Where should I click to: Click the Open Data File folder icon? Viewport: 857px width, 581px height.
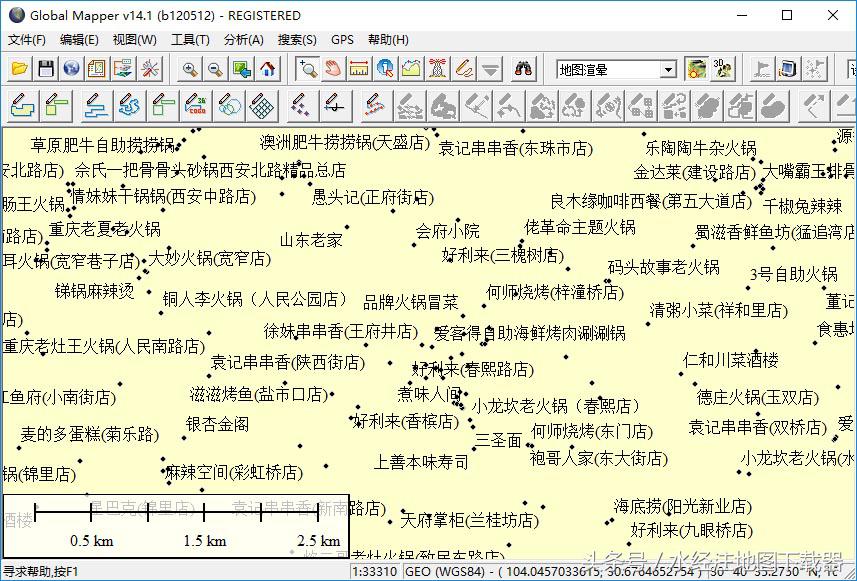coord(19,69)
